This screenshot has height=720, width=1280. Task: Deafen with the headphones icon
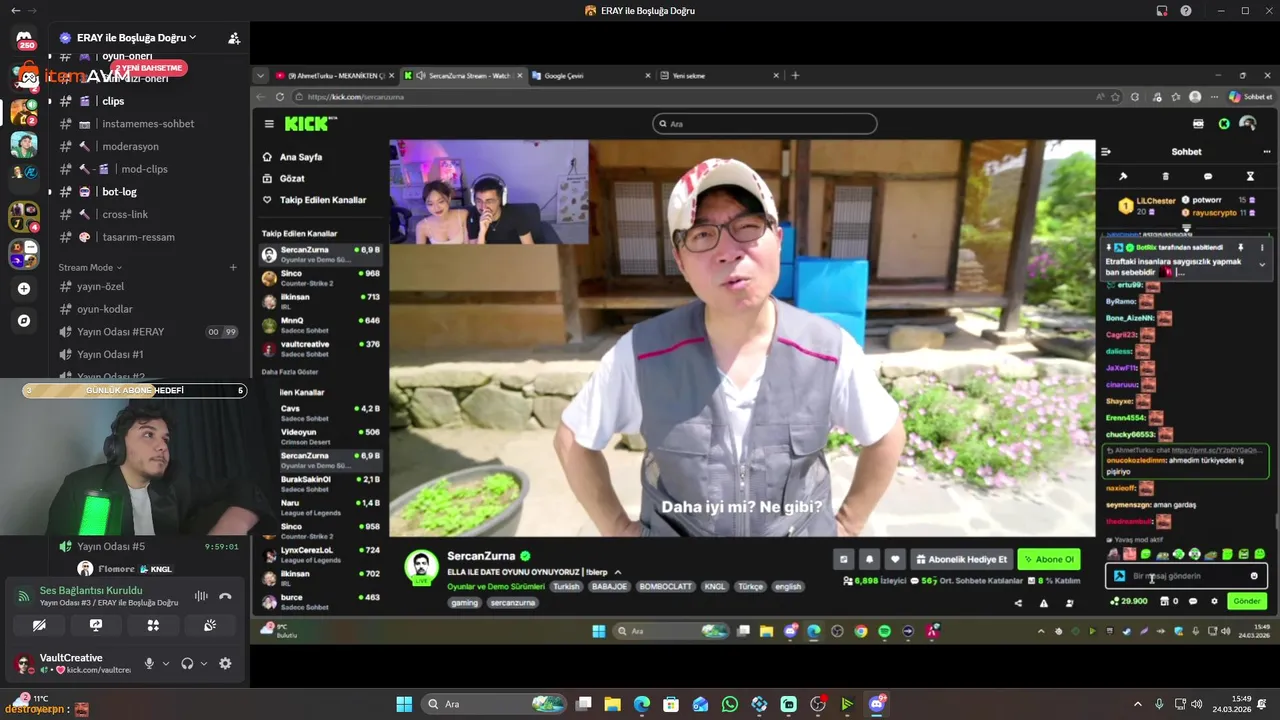[x=187, y=663]
